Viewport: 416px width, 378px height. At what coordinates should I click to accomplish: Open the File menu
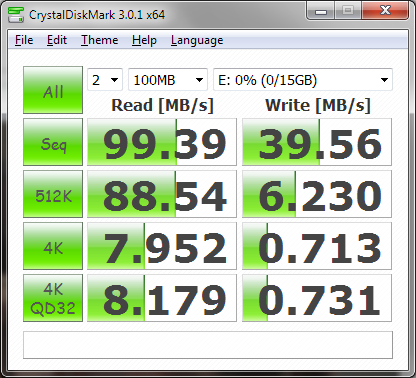(x=24, y=40)
